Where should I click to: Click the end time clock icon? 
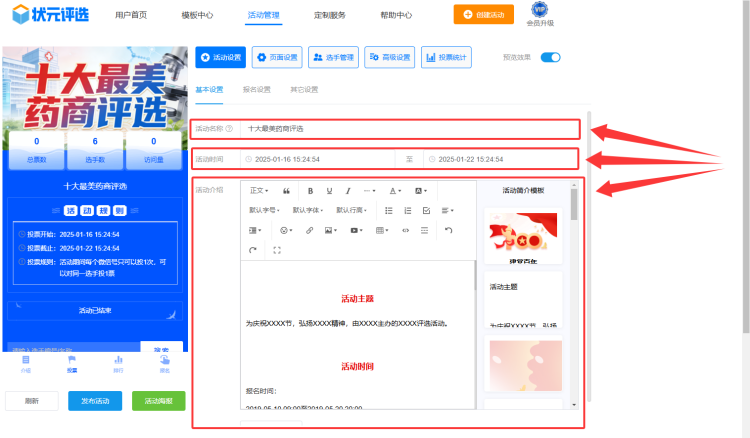(x=432, y=159)
